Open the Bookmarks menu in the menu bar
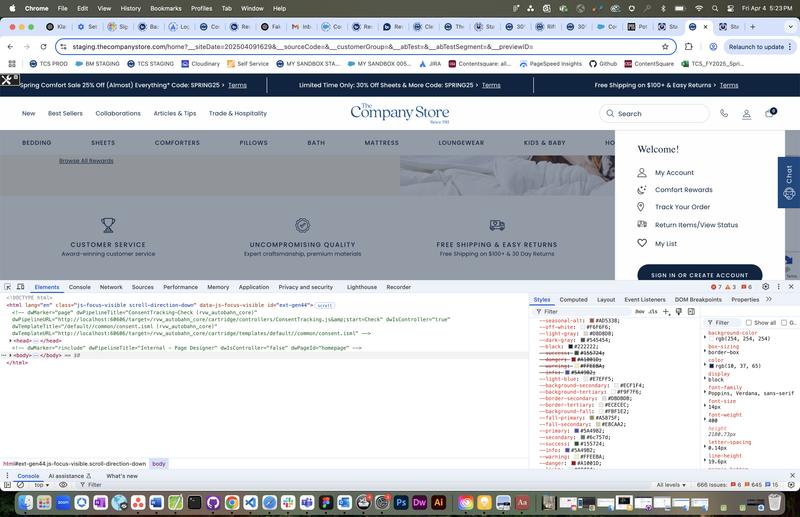This screenshot has width=800, height=517. 166,8
